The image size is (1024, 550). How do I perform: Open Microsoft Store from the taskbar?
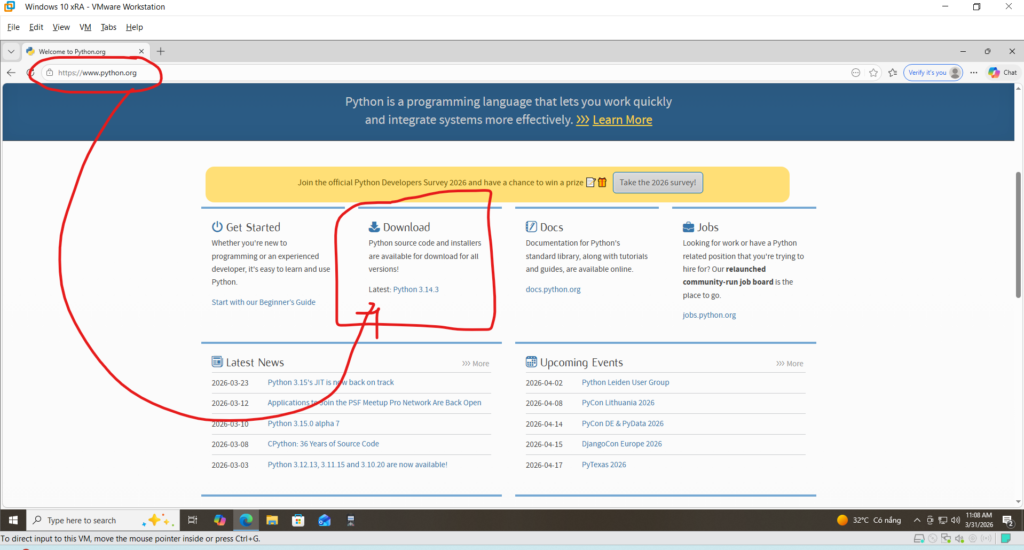(x=298, y=520)
